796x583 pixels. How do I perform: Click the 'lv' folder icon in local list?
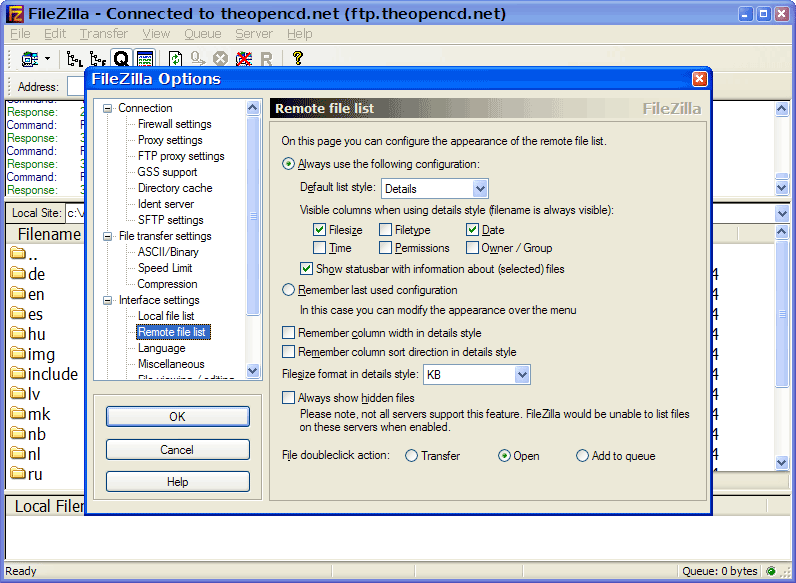tap(18, 393)
